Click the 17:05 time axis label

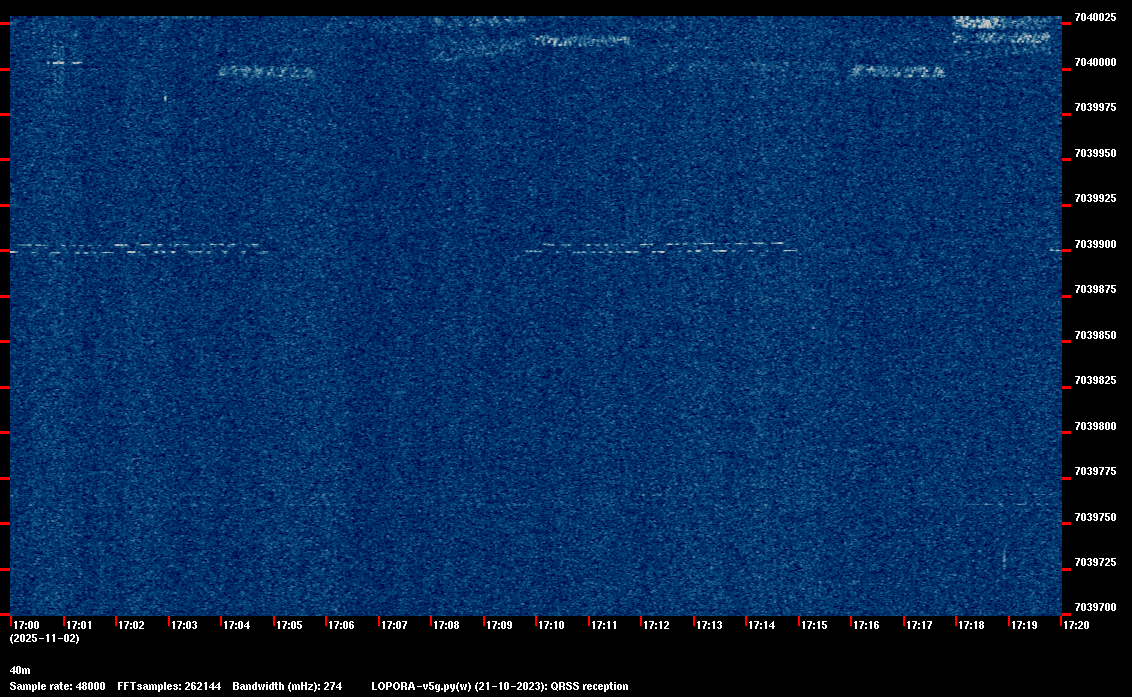[x=289, y=625]
